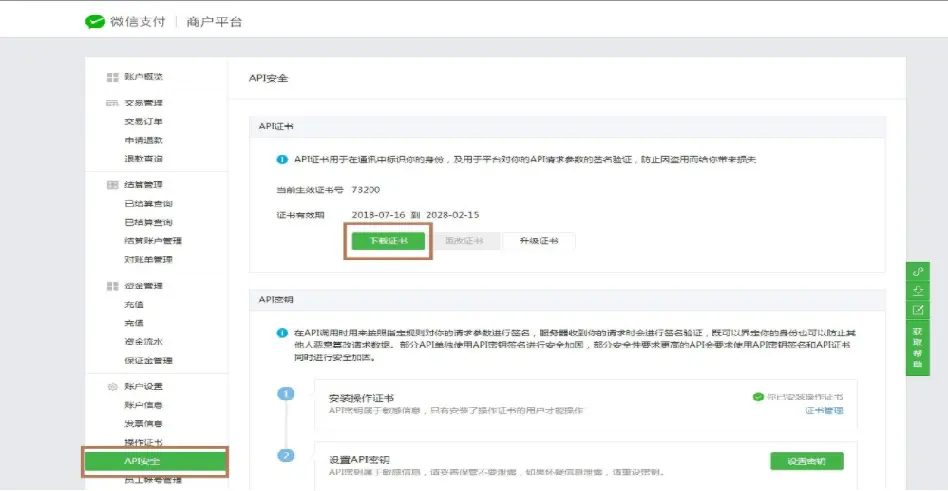Click the 升级证书 button
This screenshot has height=491, width=948.
(538, 241)
